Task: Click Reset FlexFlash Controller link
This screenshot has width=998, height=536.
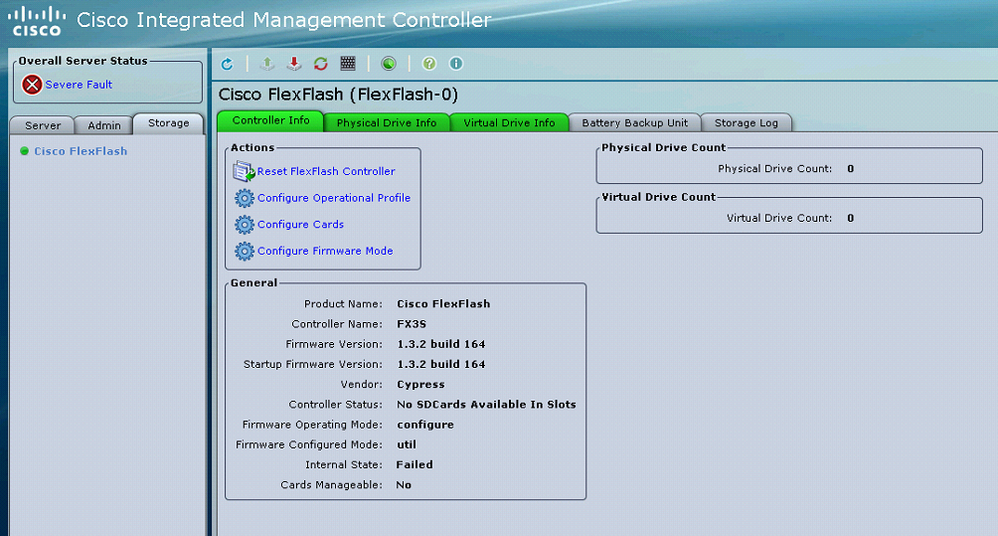Action: click(x=326, y=171)
